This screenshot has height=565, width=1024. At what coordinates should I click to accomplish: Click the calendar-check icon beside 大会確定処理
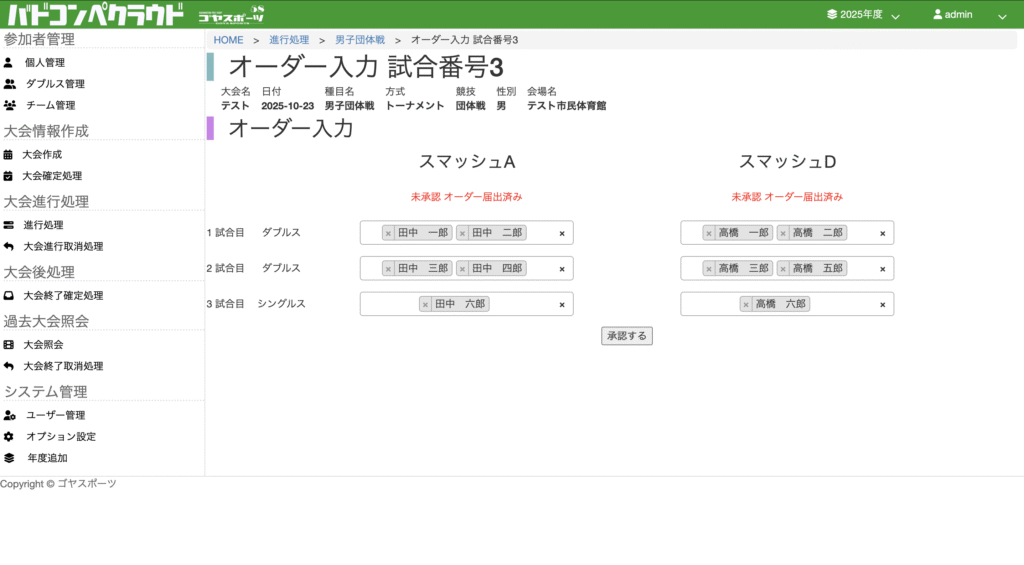click(8, 176)
